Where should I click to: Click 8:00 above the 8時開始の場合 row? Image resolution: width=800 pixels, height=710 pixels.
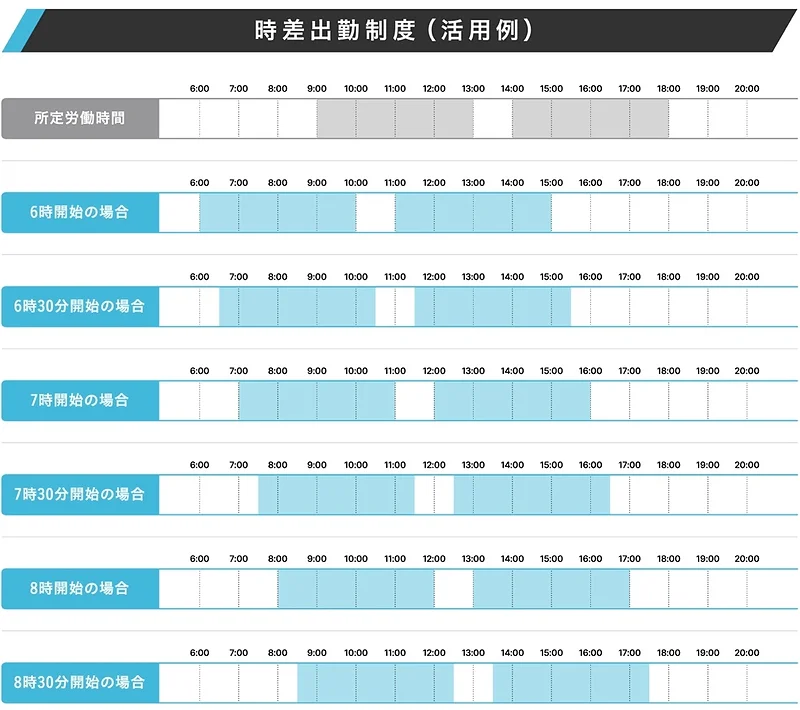(x=278, y=559)
